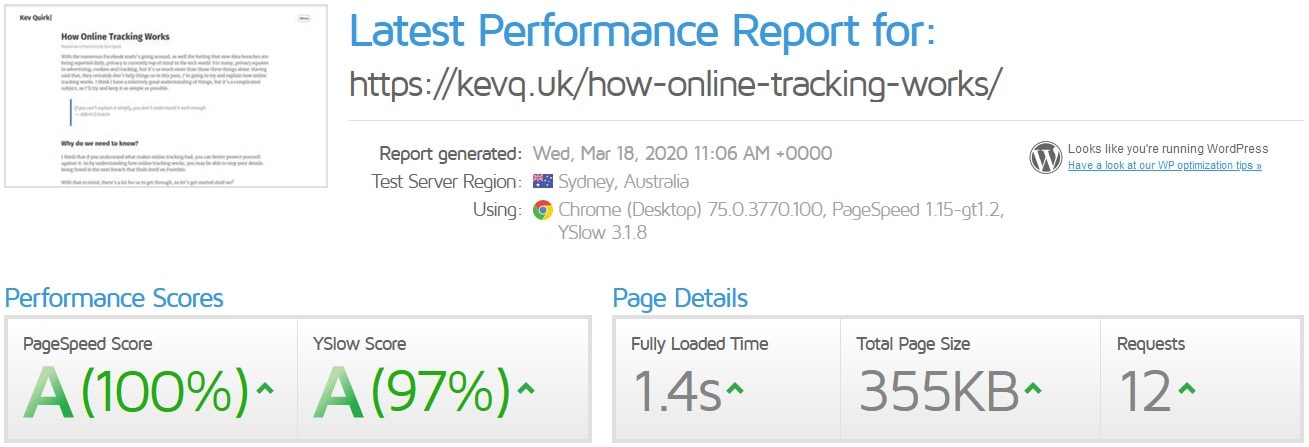Click the Sydney, Australia server region text
This screenshot has height=447, width=1309.
click(x=624, y=182)
